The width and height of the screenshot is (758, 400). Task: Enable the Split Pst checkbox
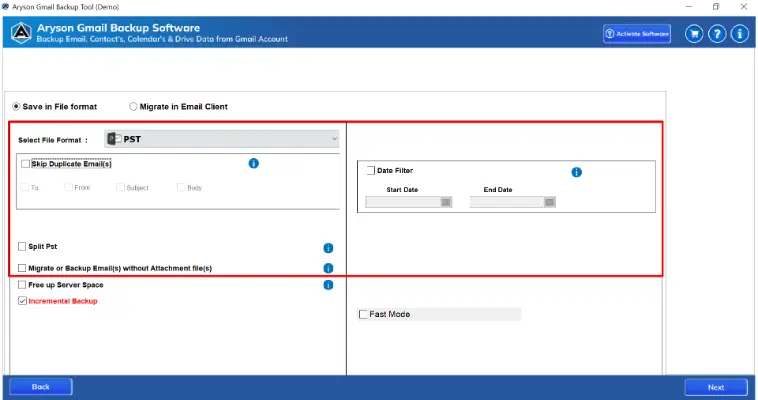tap(22, 247)
